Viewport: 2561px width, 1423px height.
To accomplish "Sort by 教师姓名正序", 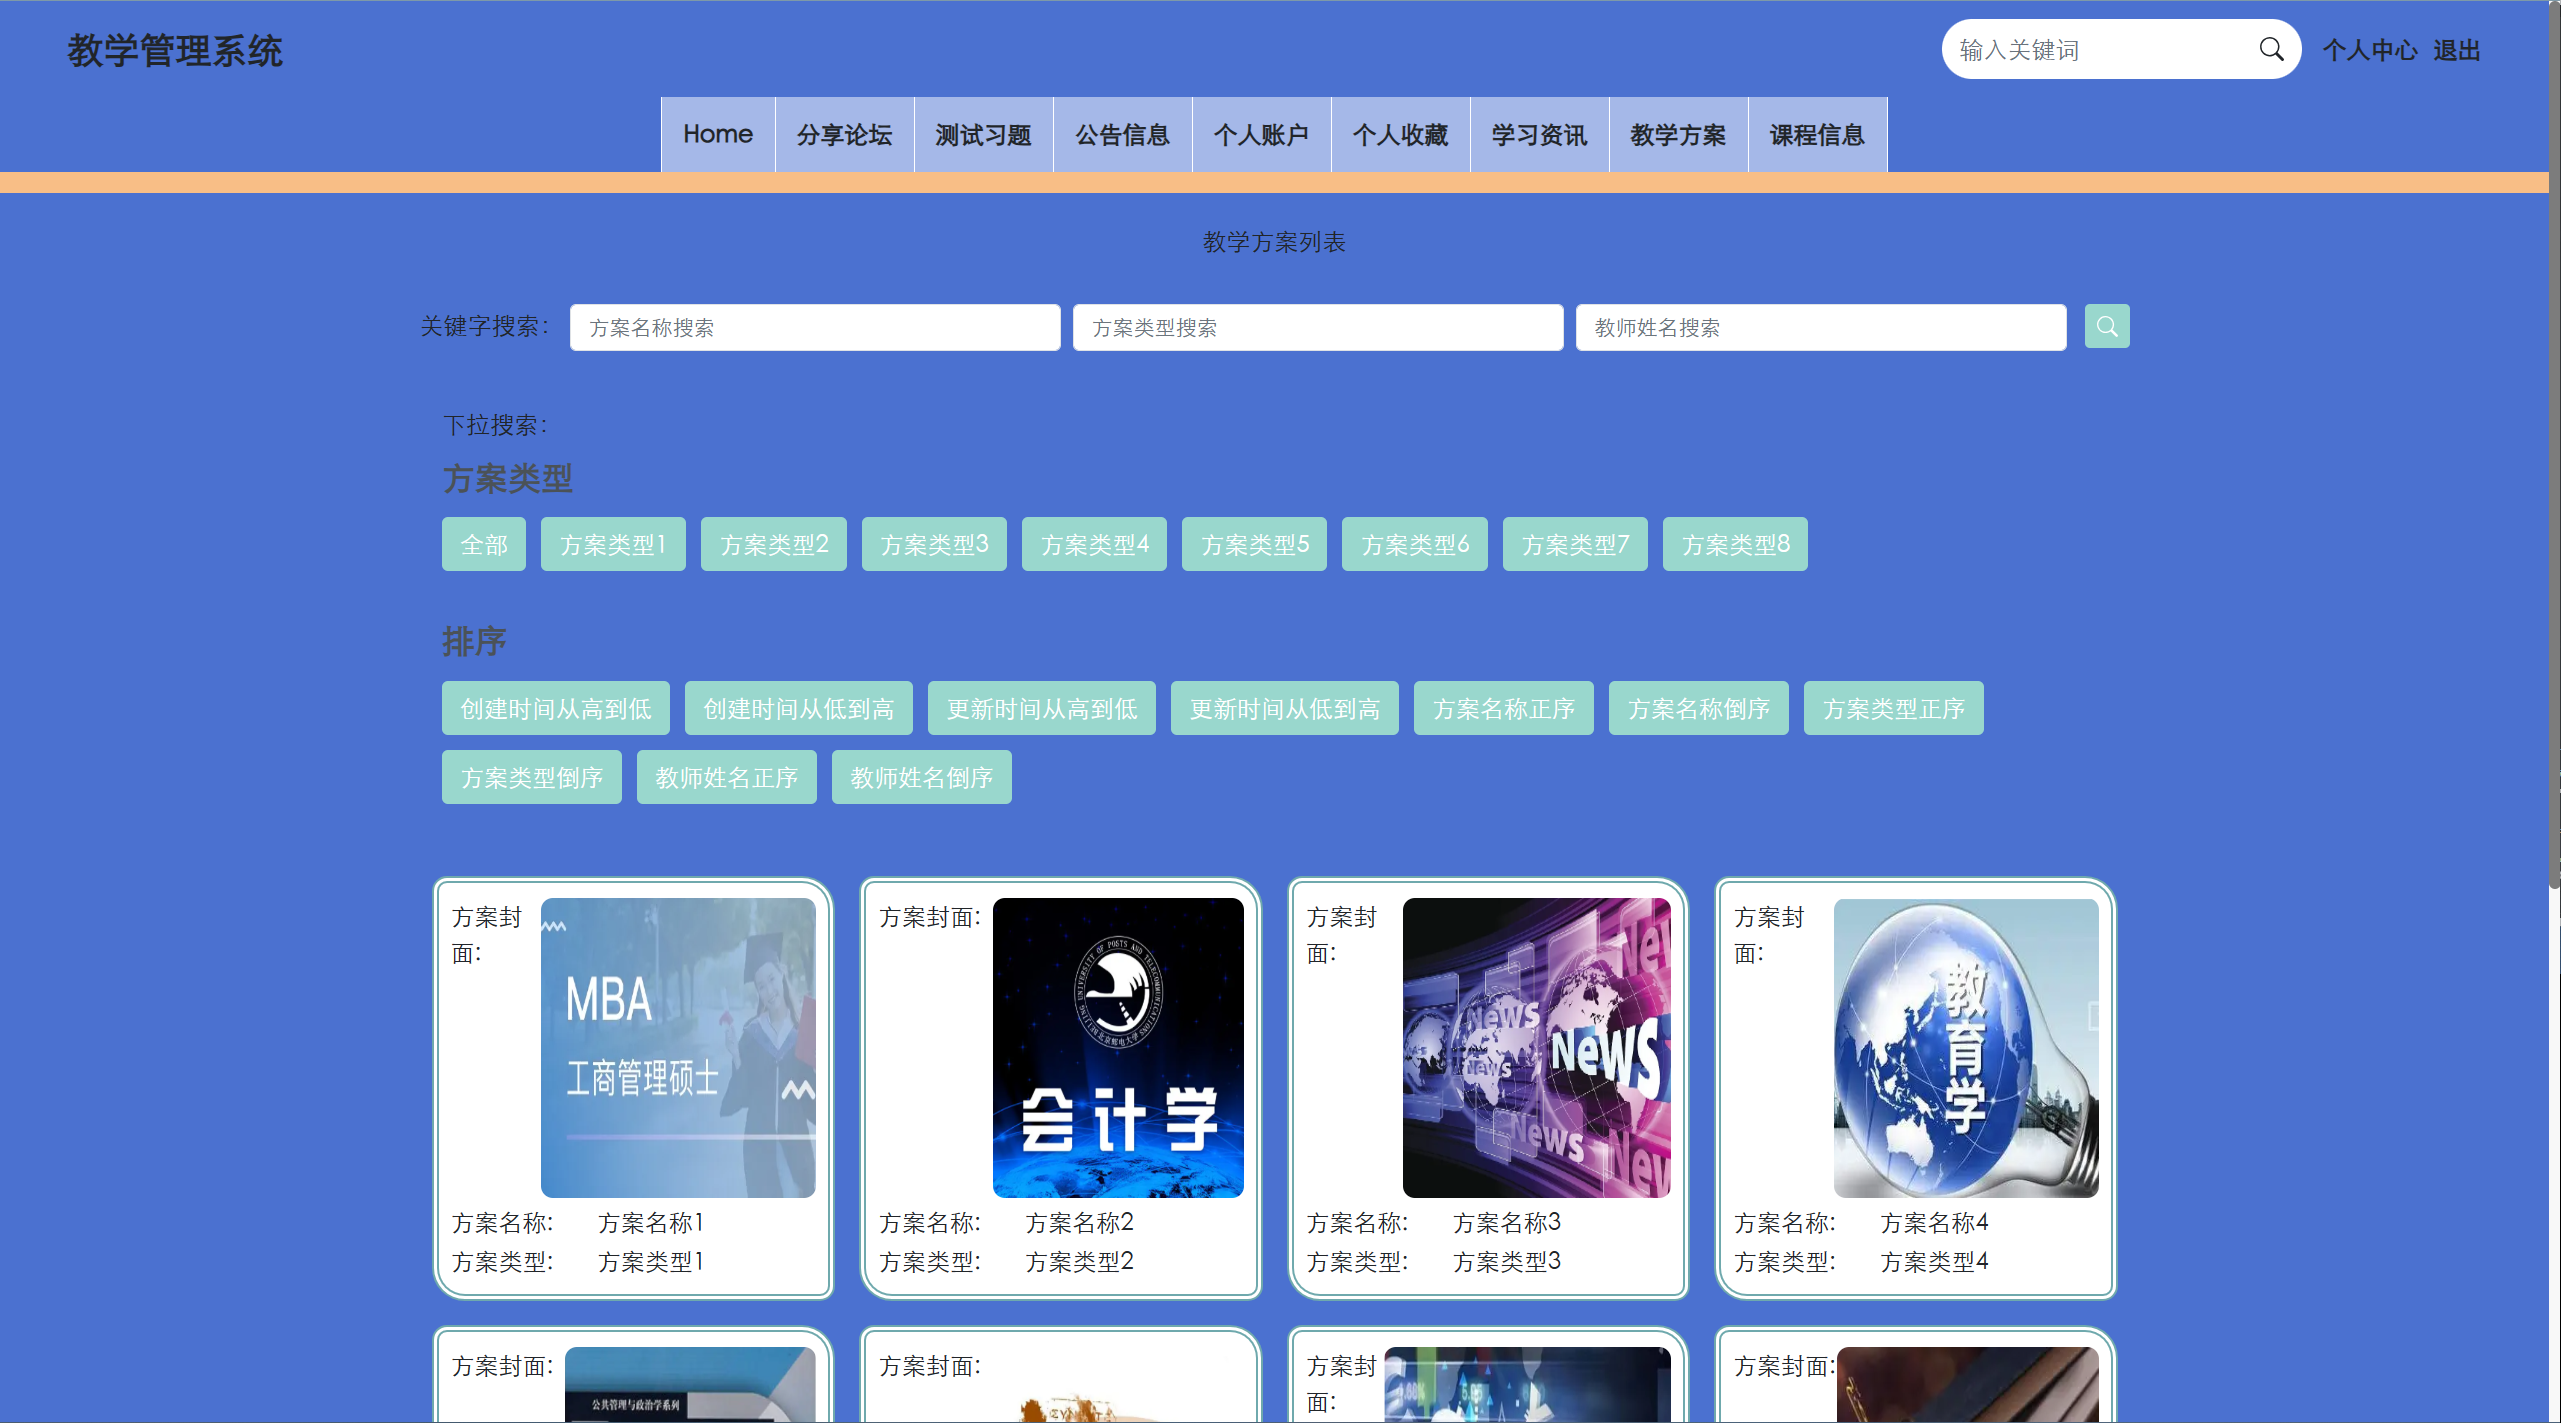I will pos(726,778).
